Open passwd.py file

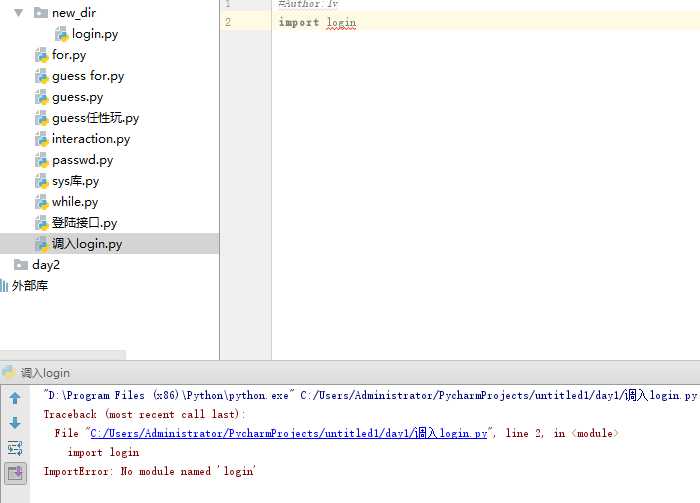click(82, 160)
